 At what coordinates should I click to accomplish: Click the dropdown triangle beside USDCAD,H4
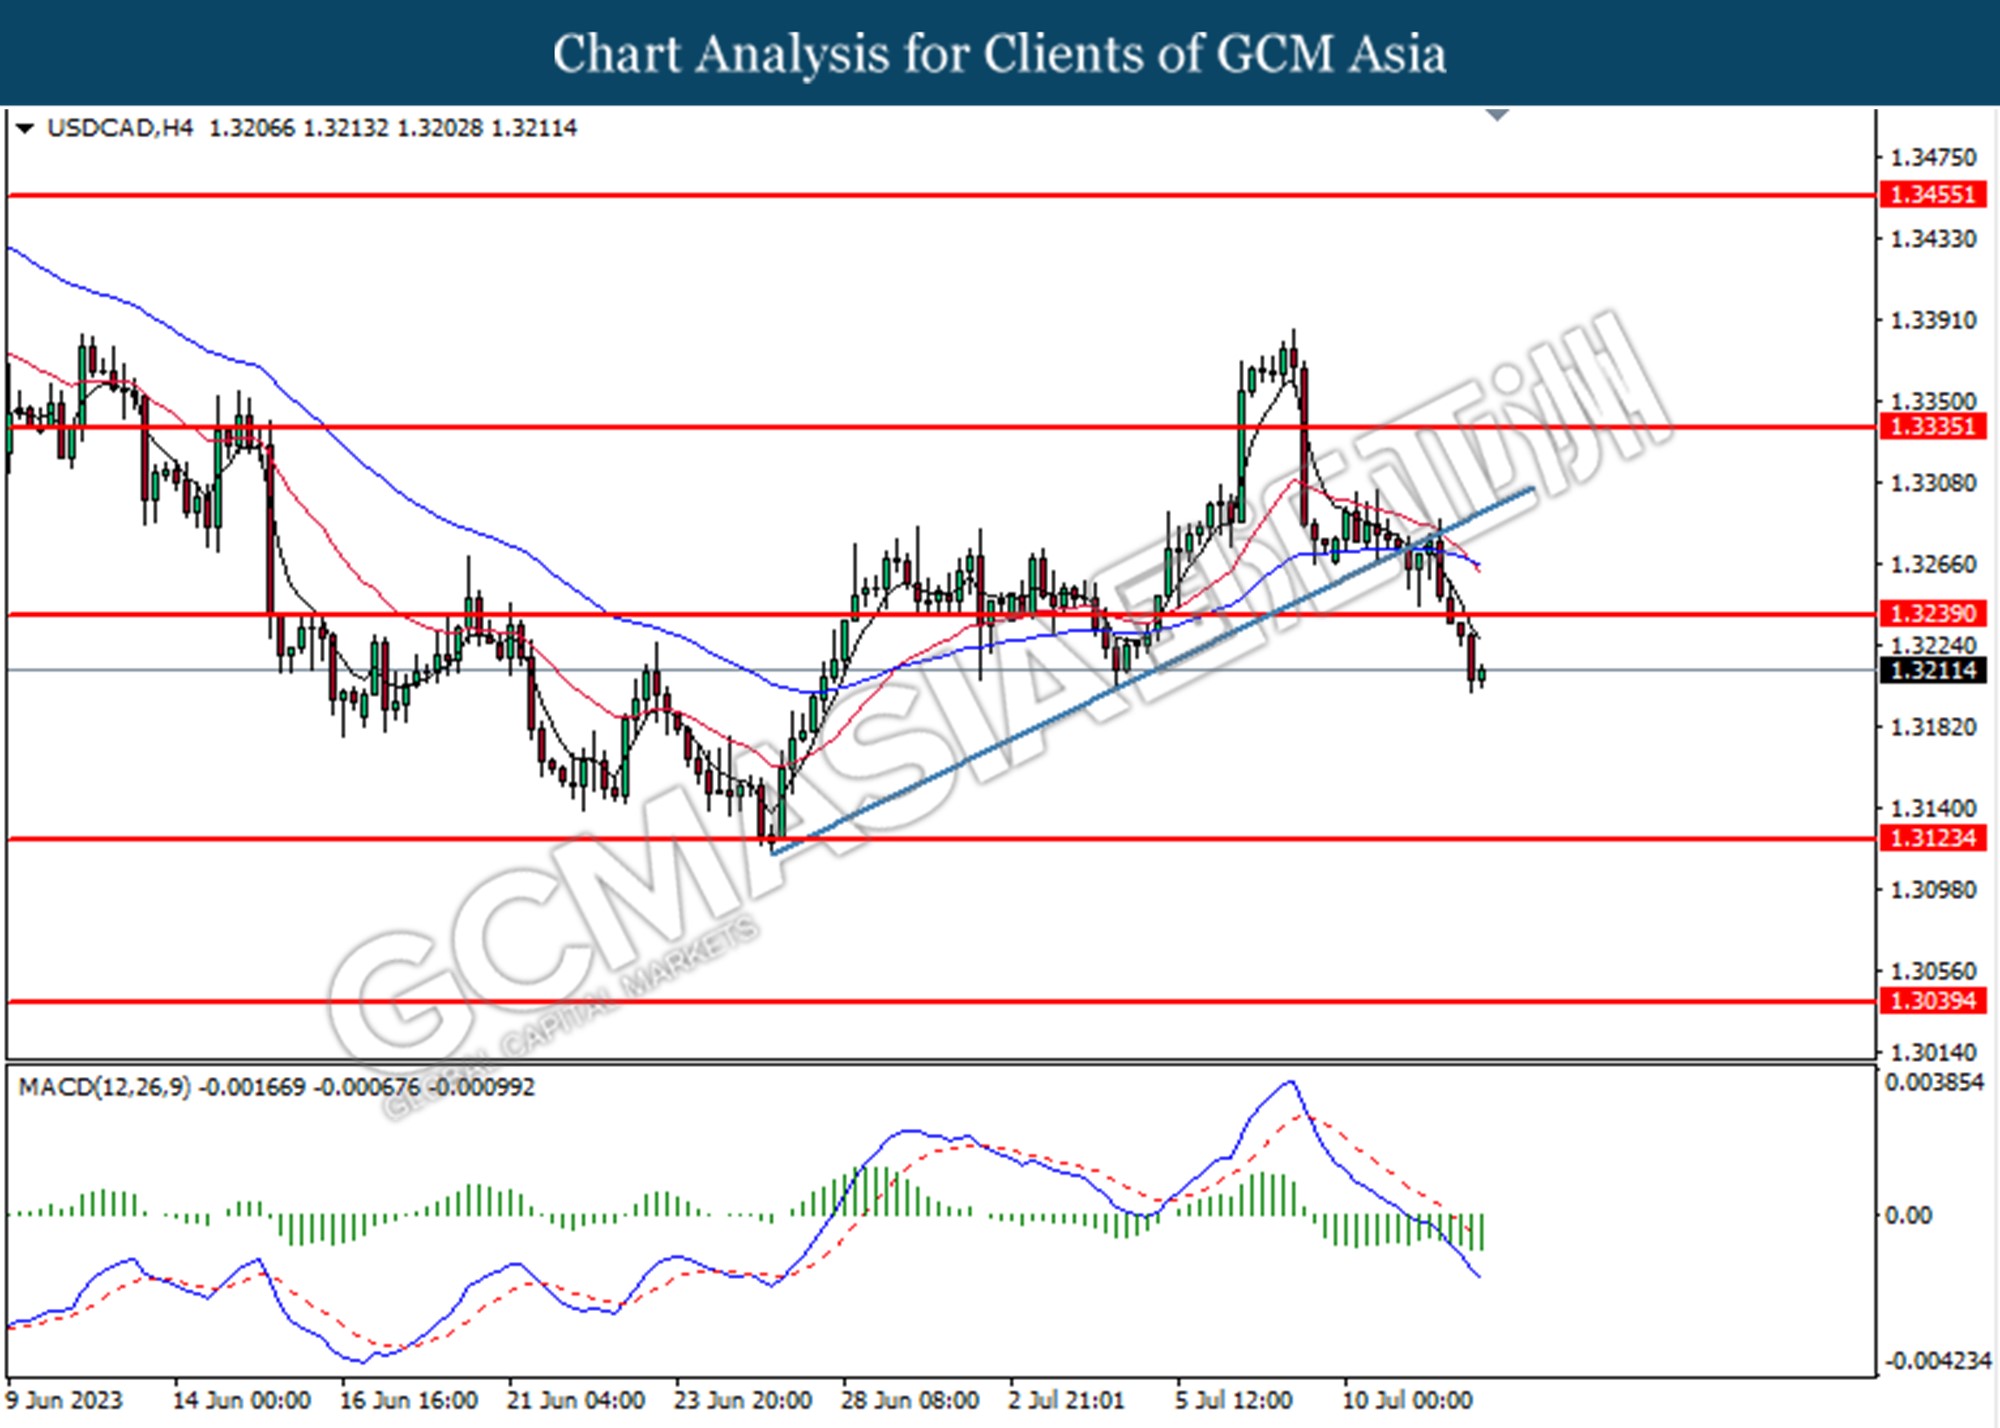click(25, 128)
